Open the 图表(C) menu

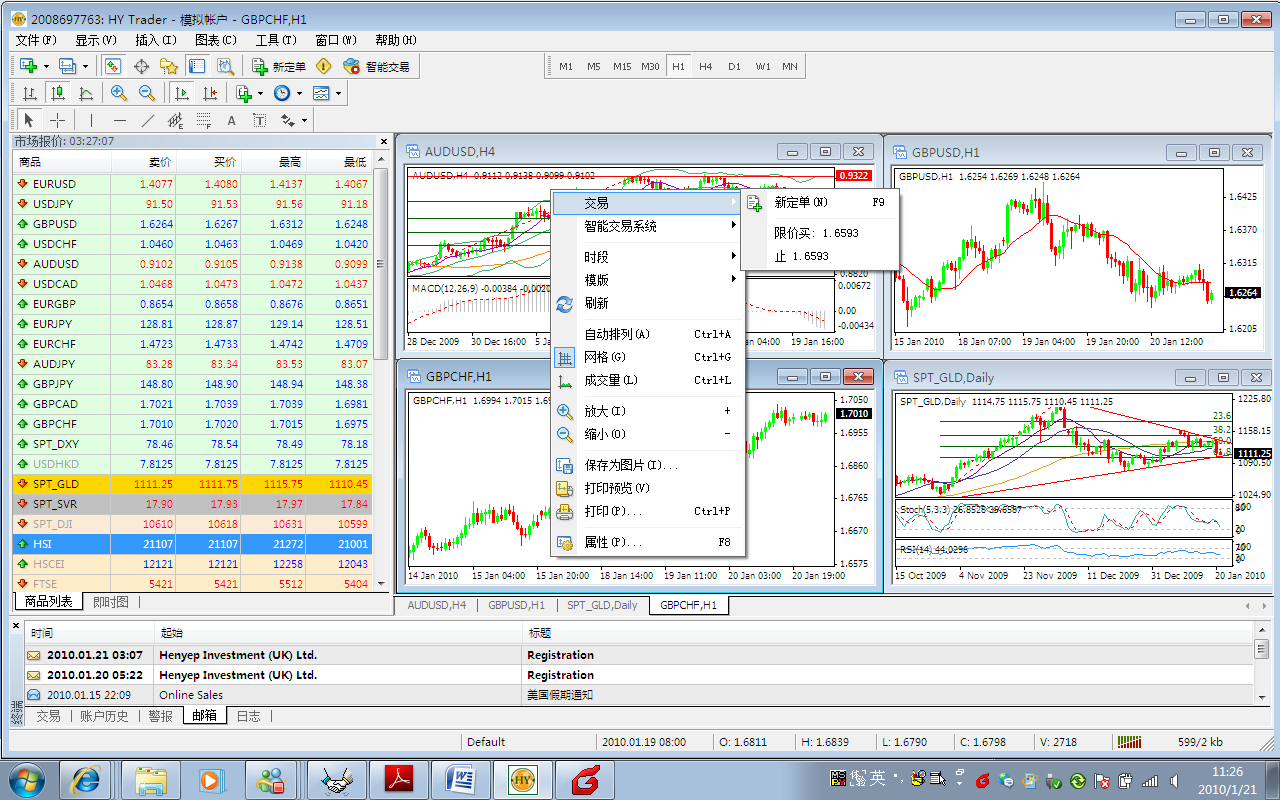[216, 40]
